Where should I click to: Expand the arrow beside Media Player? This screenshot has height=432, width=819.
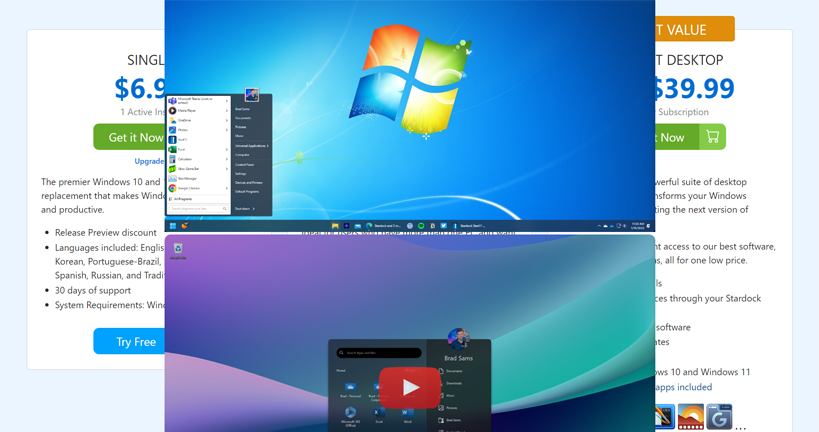click(x=227, y=110)
